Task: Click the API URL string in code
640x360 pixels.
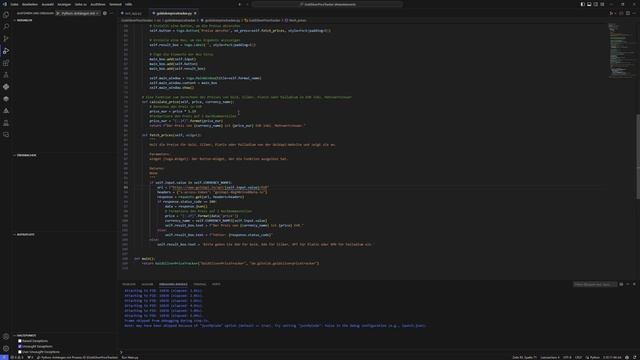Action: pyautogui.click(x=220, y=187)
